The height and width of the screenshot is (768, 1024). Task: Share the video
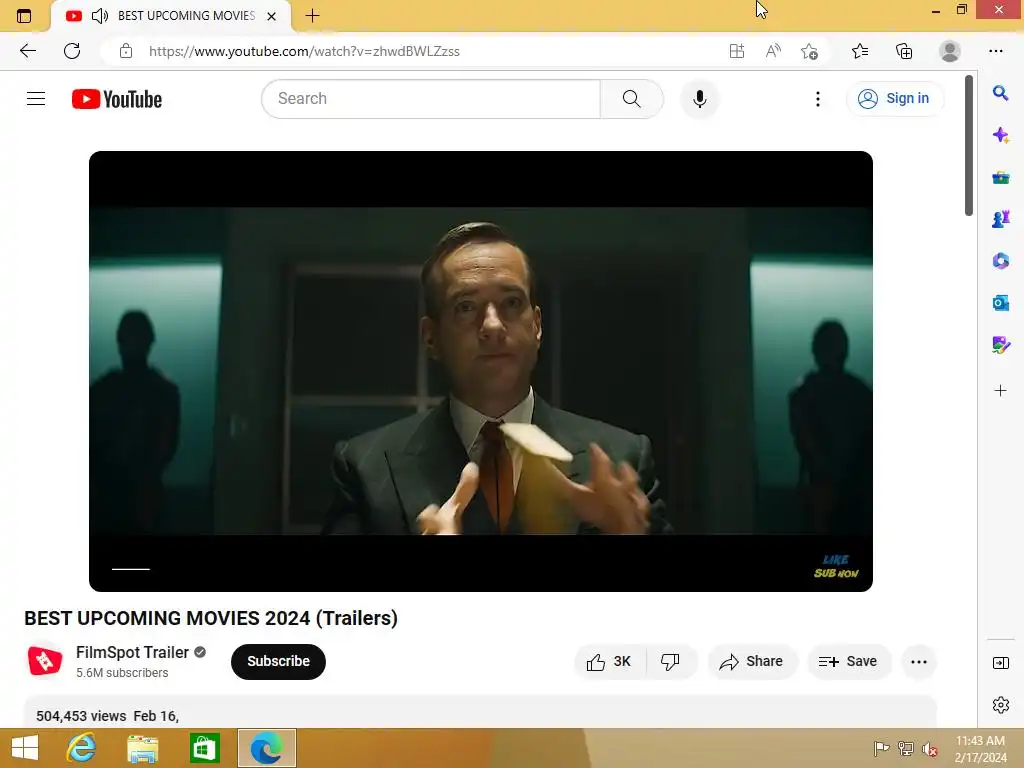pyautogui.click(x=752, y=662)
